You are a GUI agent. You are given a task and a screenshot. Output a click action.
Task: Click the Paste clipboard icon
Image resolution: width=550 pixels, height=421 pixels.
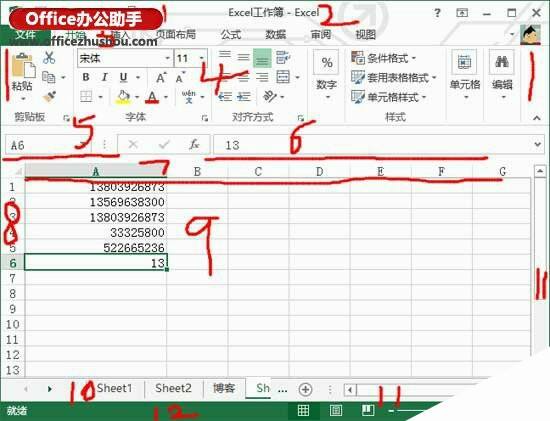[x=23, y=66]
